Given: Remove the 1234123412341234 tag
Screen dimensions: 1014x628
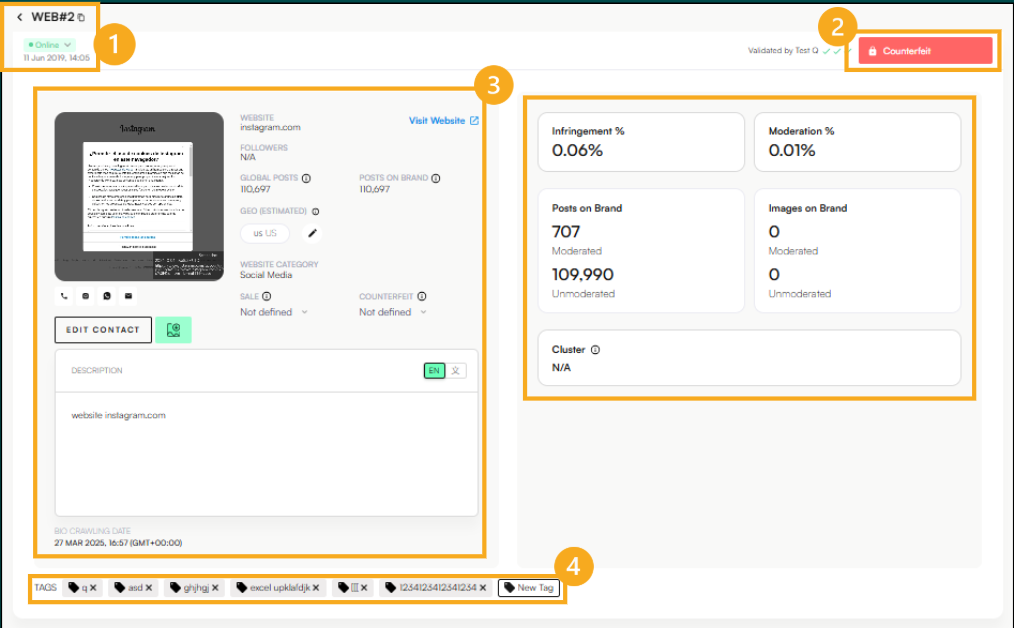Looking at the screenshot, I should (482, 588).
